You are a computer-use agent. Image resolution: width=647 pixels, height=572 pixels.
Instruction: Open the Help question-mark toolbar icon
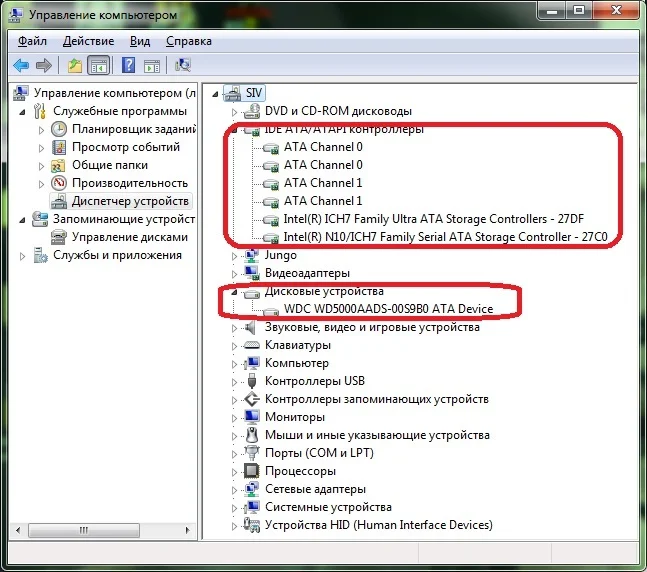tap(129, 65)
